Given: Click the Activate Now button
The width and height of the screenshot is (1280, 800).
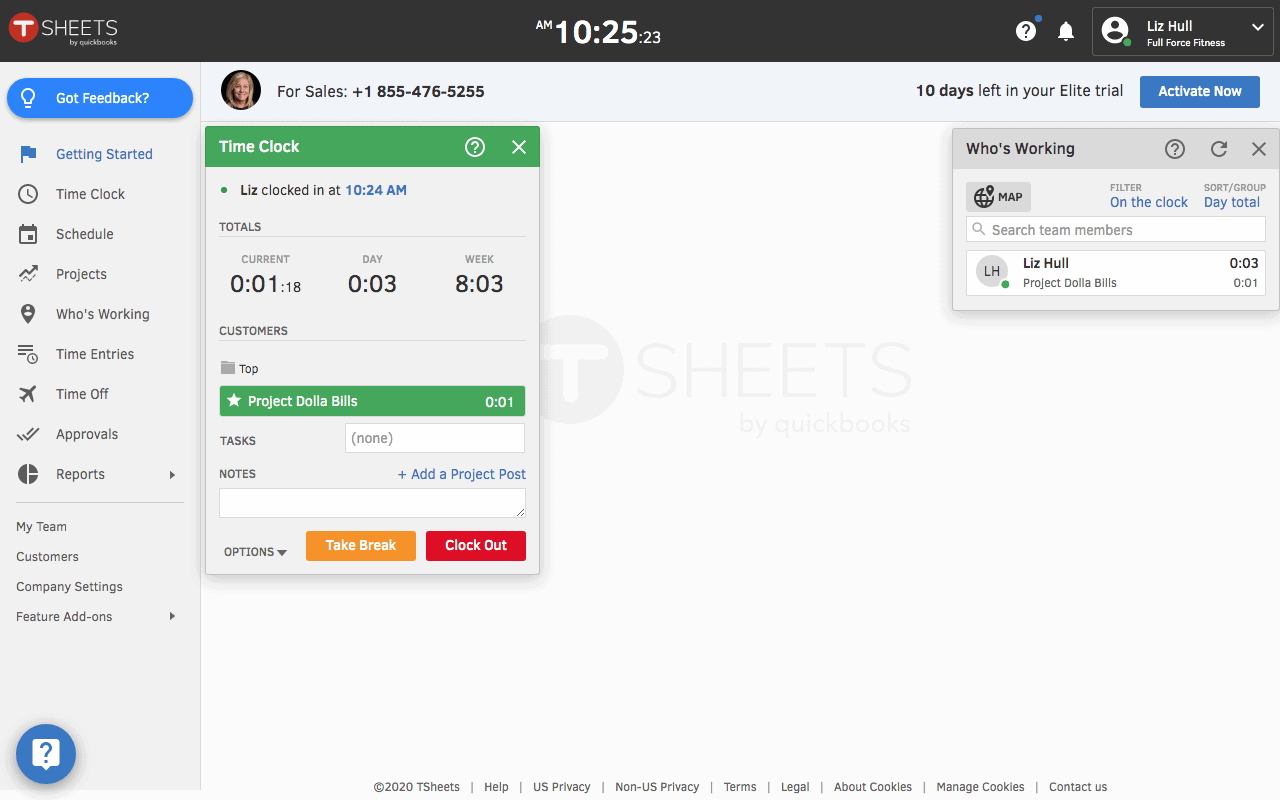Looking at the screenshot, I should pyautogui.click(x=1200, y=91).
